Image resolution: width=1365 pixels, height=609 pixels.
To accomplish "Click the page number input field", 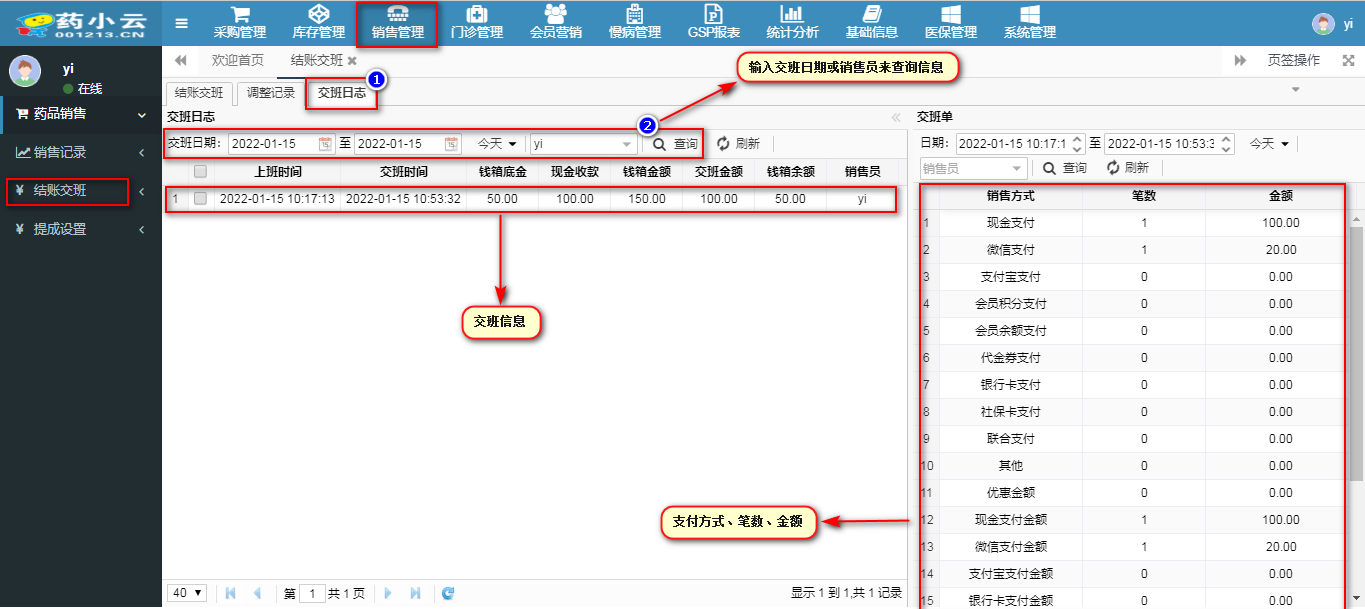I will (312, 593).
